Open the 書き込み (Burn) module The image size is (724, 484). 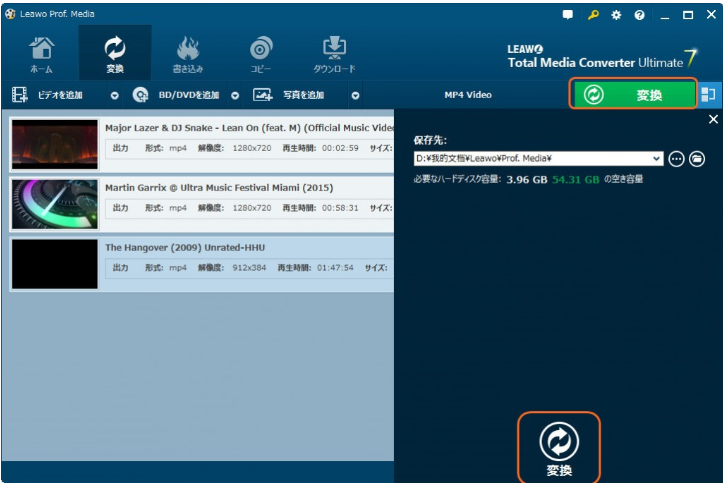[187, 54]
